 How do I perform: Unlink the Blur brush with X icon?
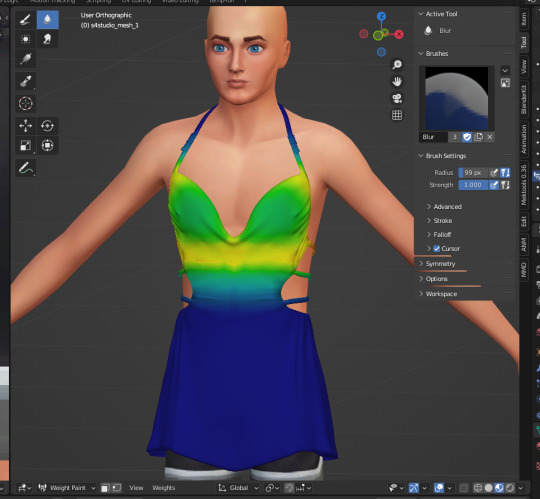coord(490,137)
